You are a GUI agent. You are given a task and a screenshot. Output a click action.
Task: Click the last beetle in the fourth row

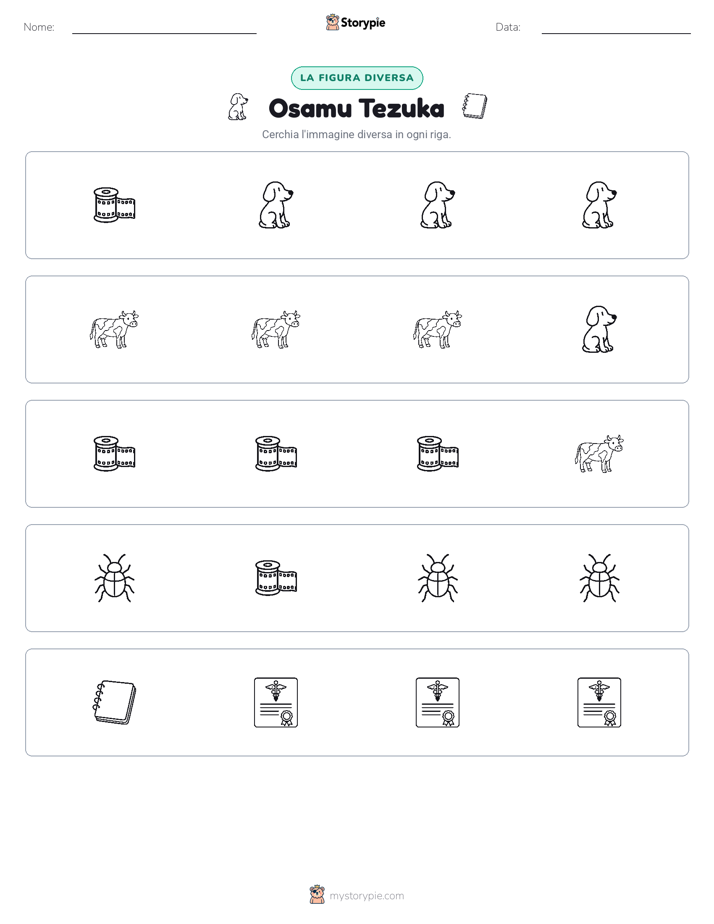pos(599,578)
